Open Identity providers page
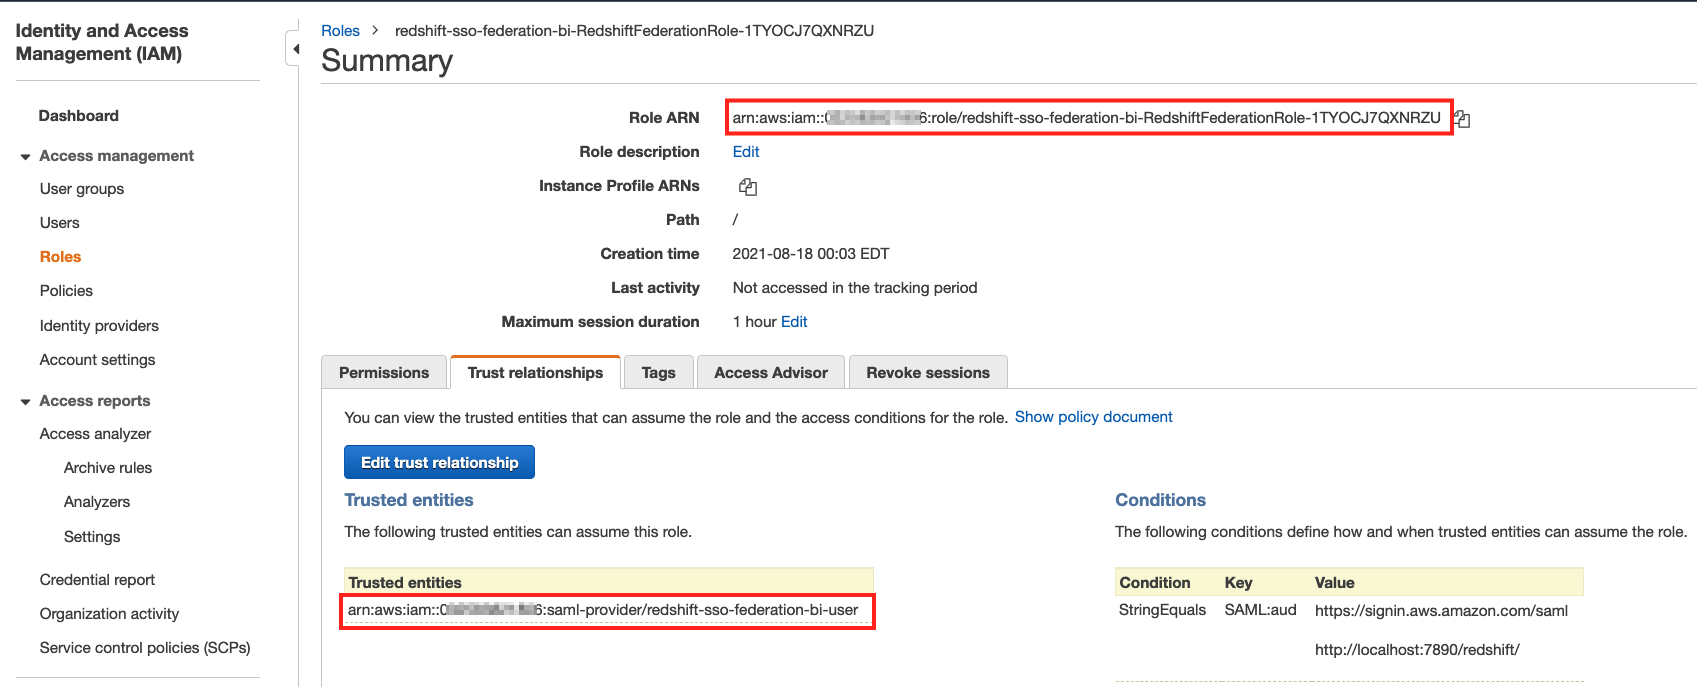The image size is (1697, 687). (99, 326)
